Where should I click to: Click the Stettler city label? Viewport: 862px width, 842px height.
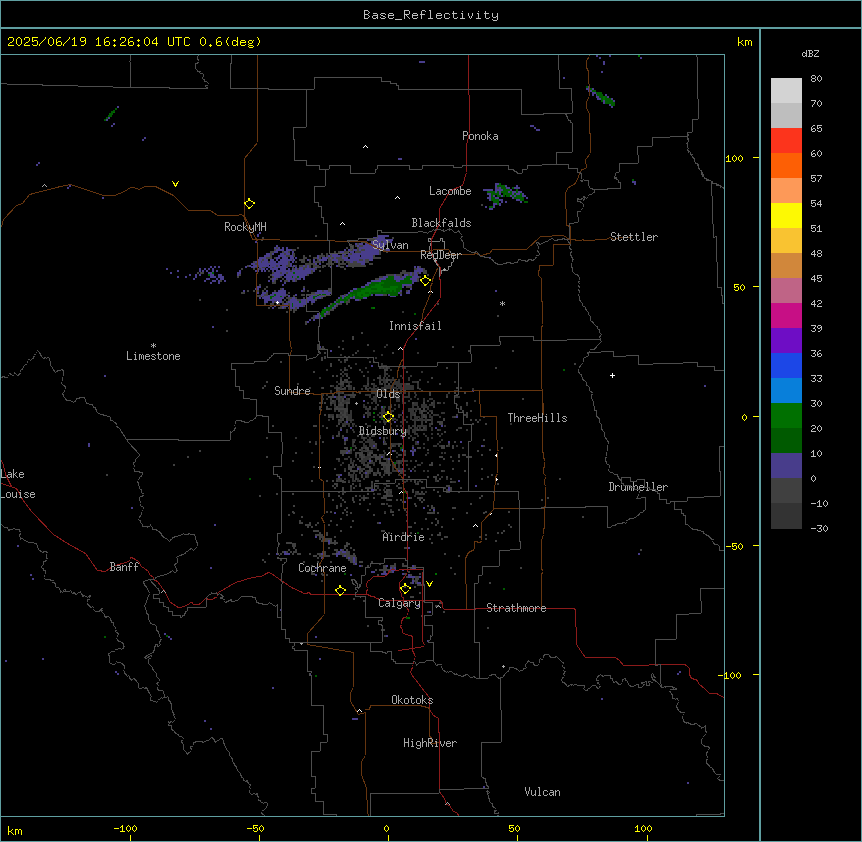pos(634,237)
